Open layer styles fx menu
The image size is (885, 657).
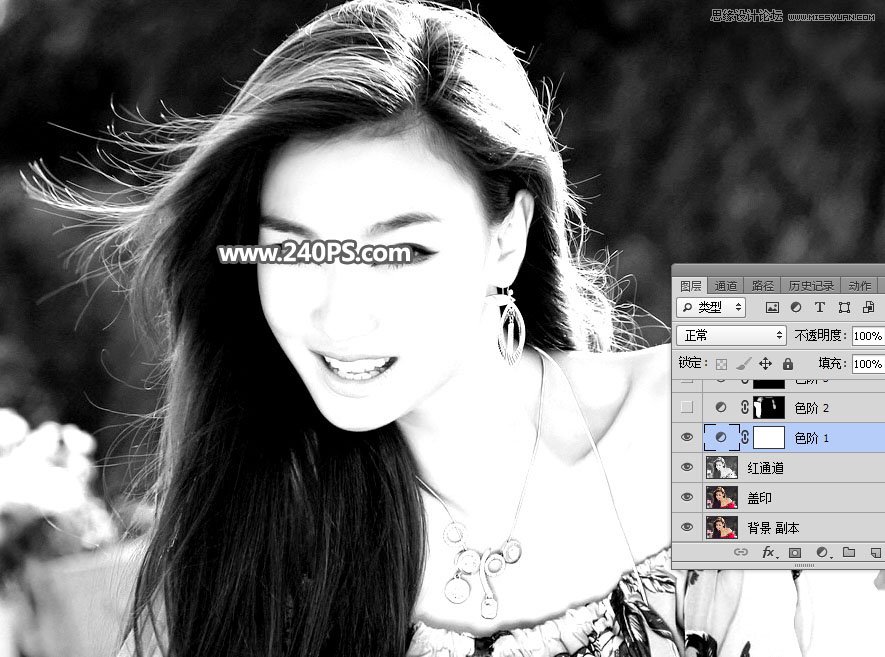click(x=769, y=552)
